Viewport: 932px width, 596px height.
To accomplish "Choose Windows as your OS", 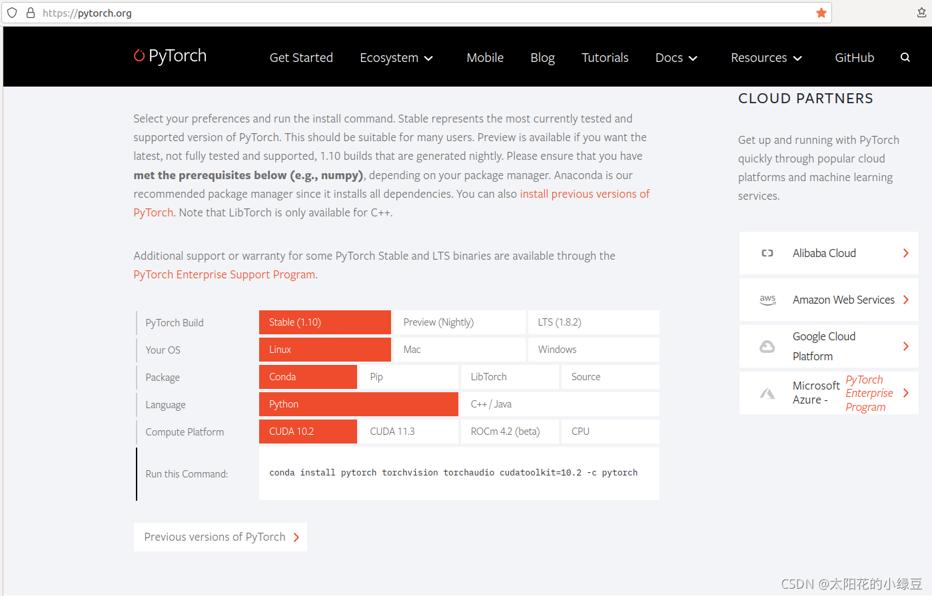I will 593,349.
